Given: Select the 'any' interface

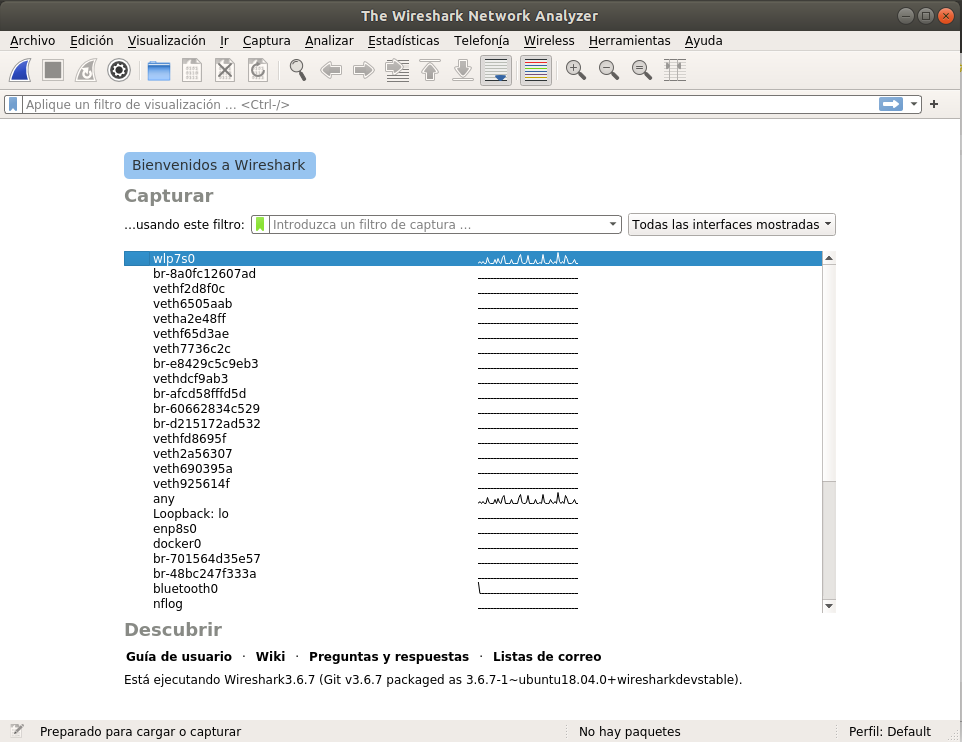Looking at the screenshot, I should pyautogui.click(x=472, y=499).
